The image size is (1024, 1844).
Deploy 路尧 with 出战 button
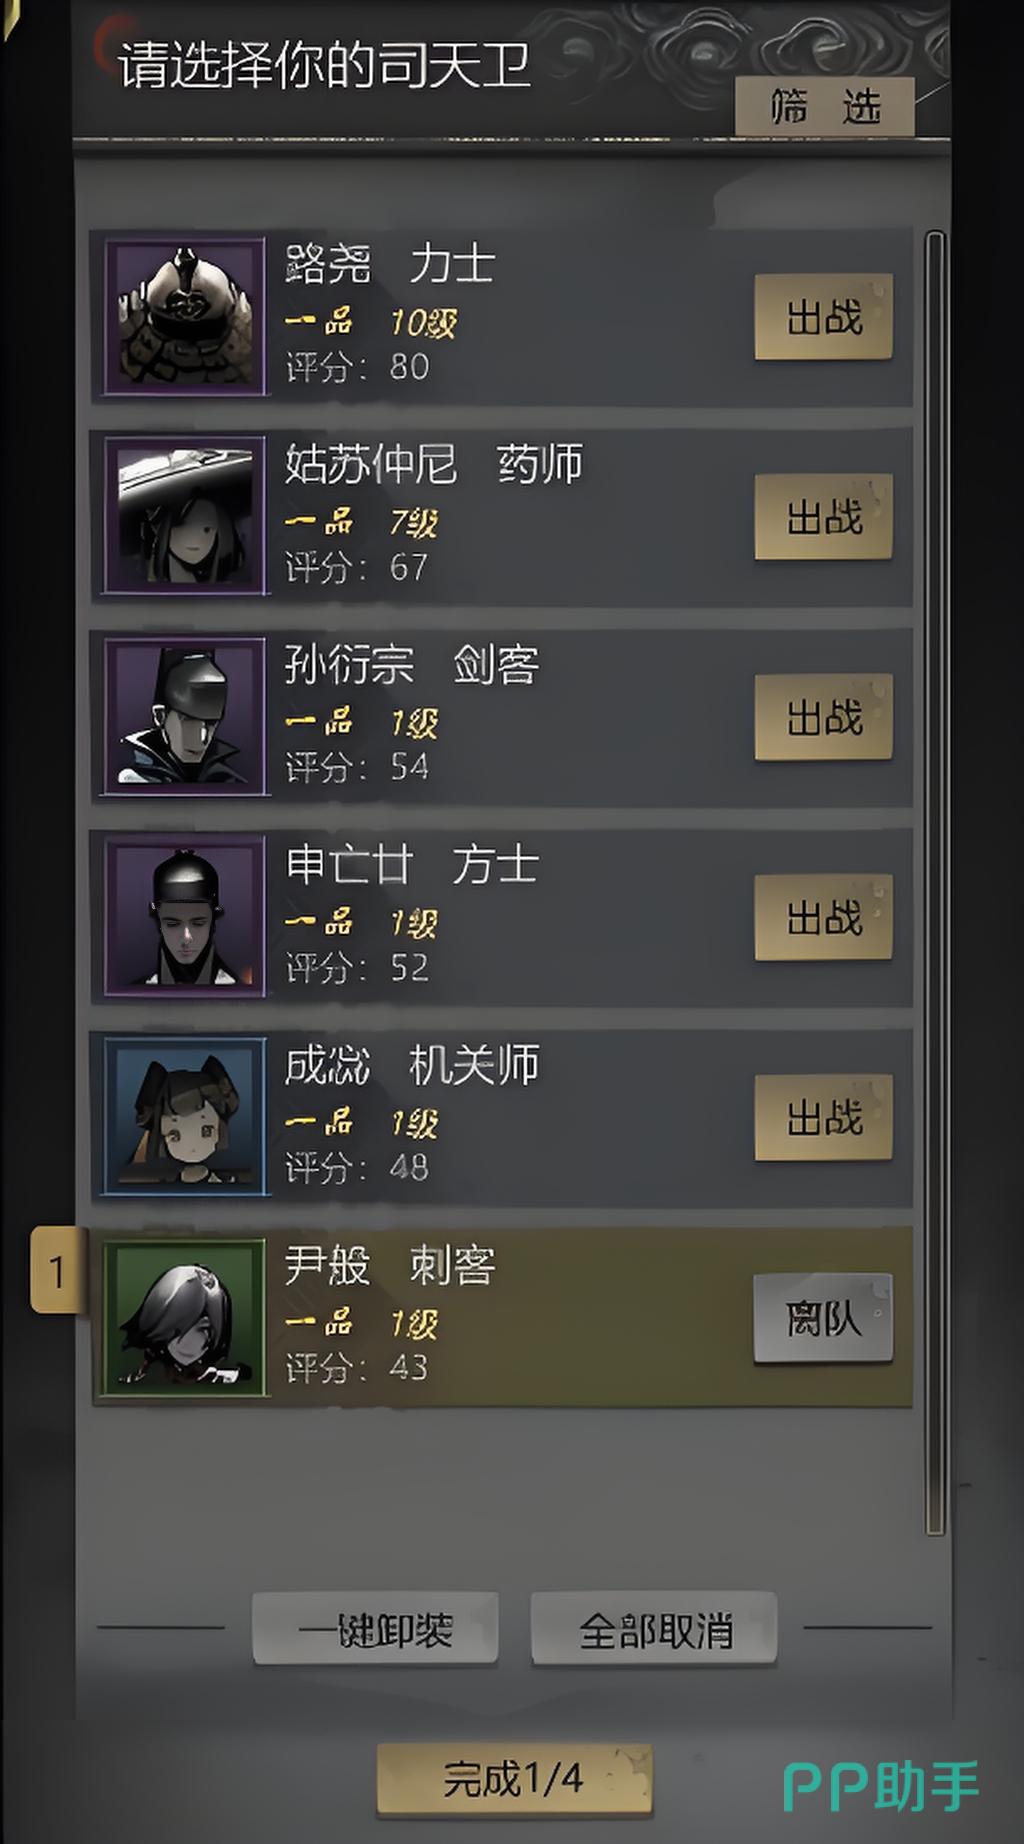click(823, 317)
